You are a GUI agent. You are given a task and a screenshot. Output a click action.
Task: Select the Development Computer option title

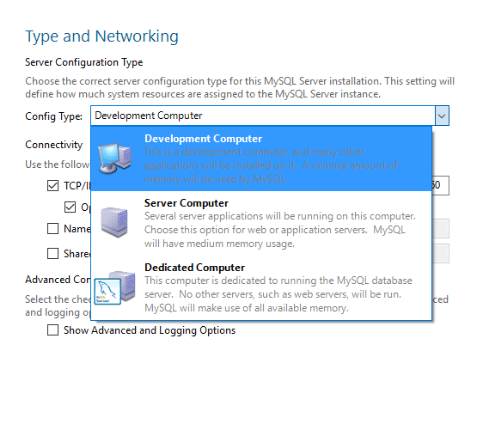[x=203, y=139]
